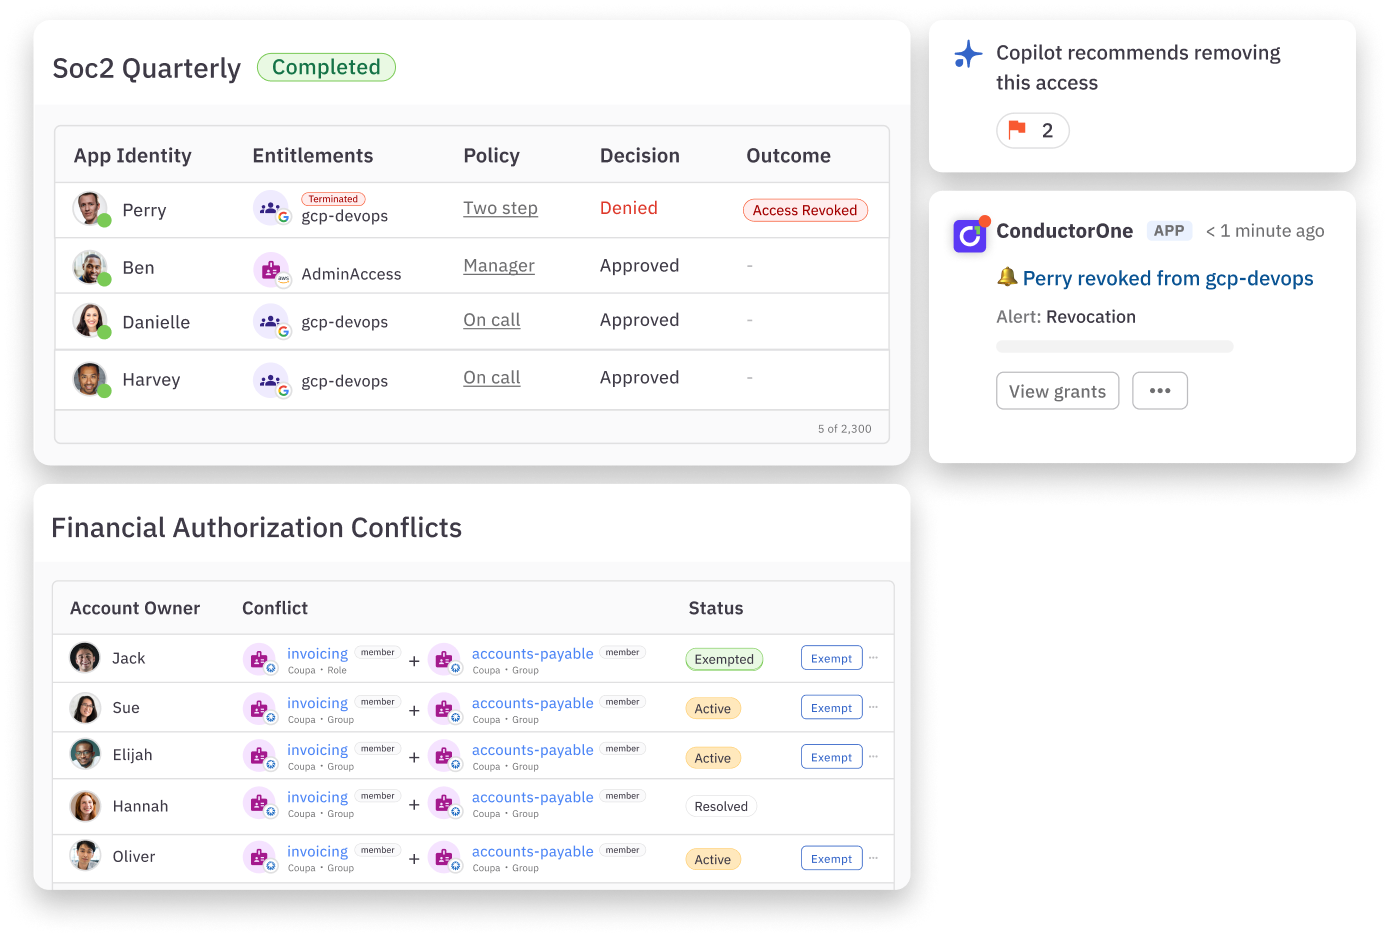1388x936 pixels.
Task: Open the Two step policy link
Action: (500, 208)
